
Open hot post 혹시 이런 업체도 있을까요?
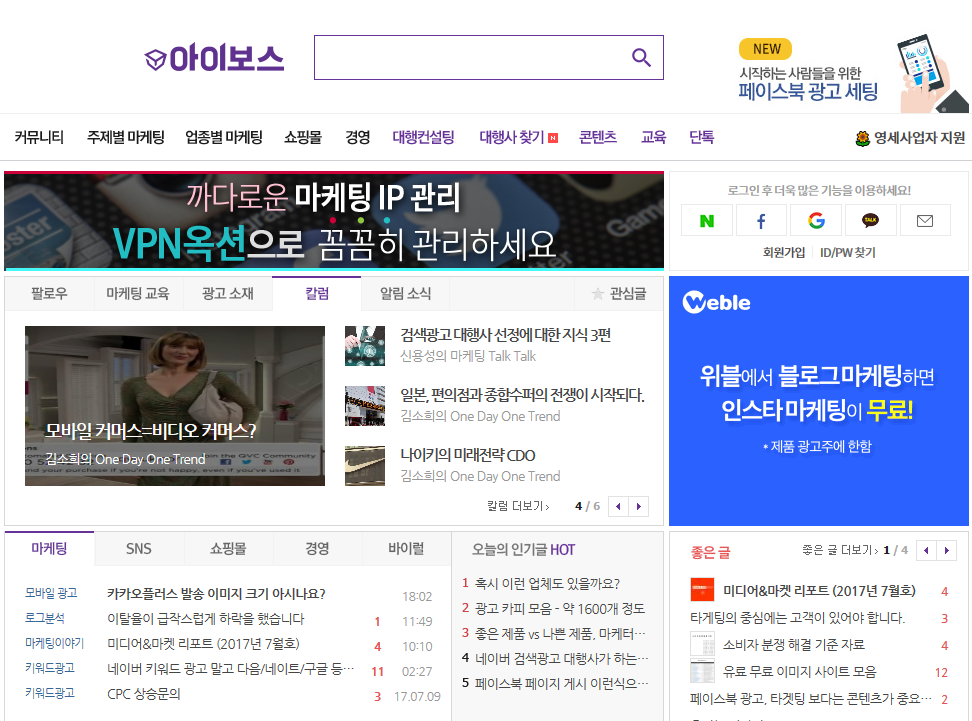point(547,583)
